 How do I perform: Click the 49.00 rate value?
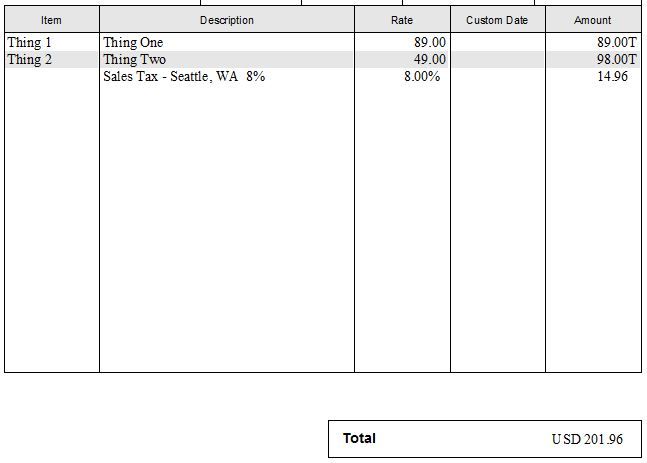click(430, 60)
